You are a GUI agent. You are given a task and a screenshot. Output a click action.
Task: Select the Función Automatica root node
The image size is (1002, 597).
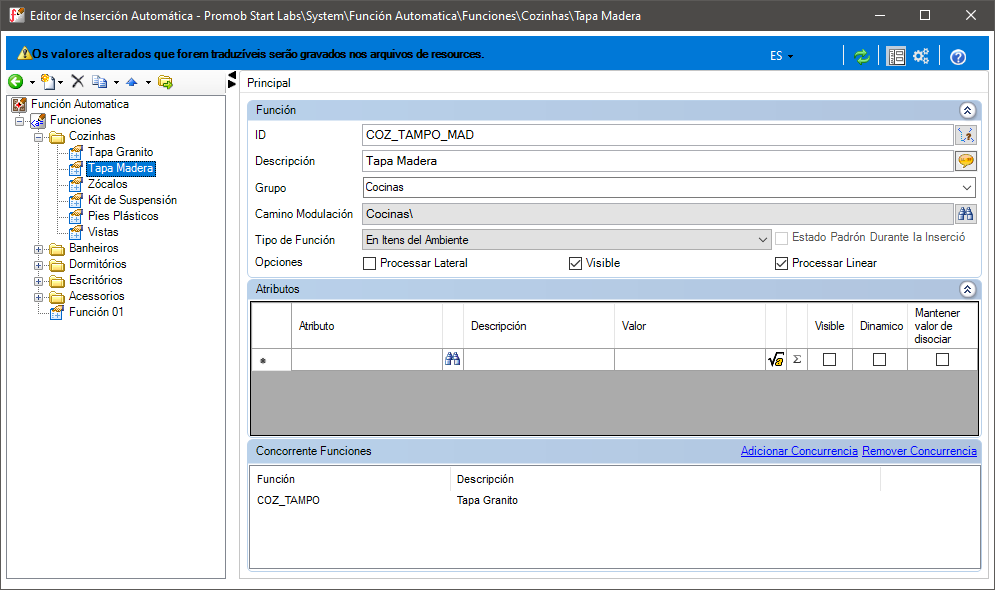(80, 104)
